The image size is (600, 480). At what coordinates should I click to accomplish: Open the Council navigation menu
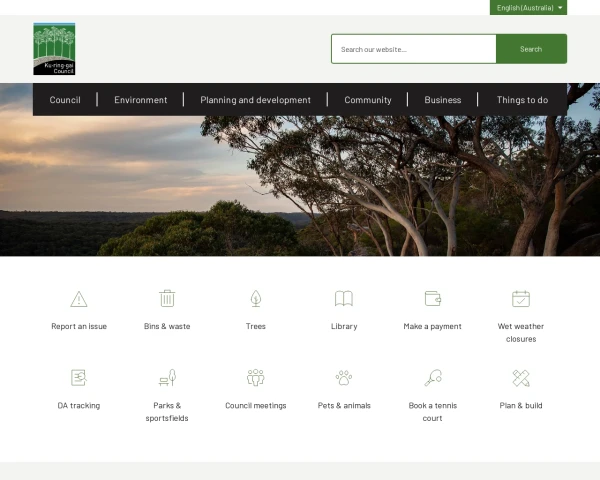65,100
